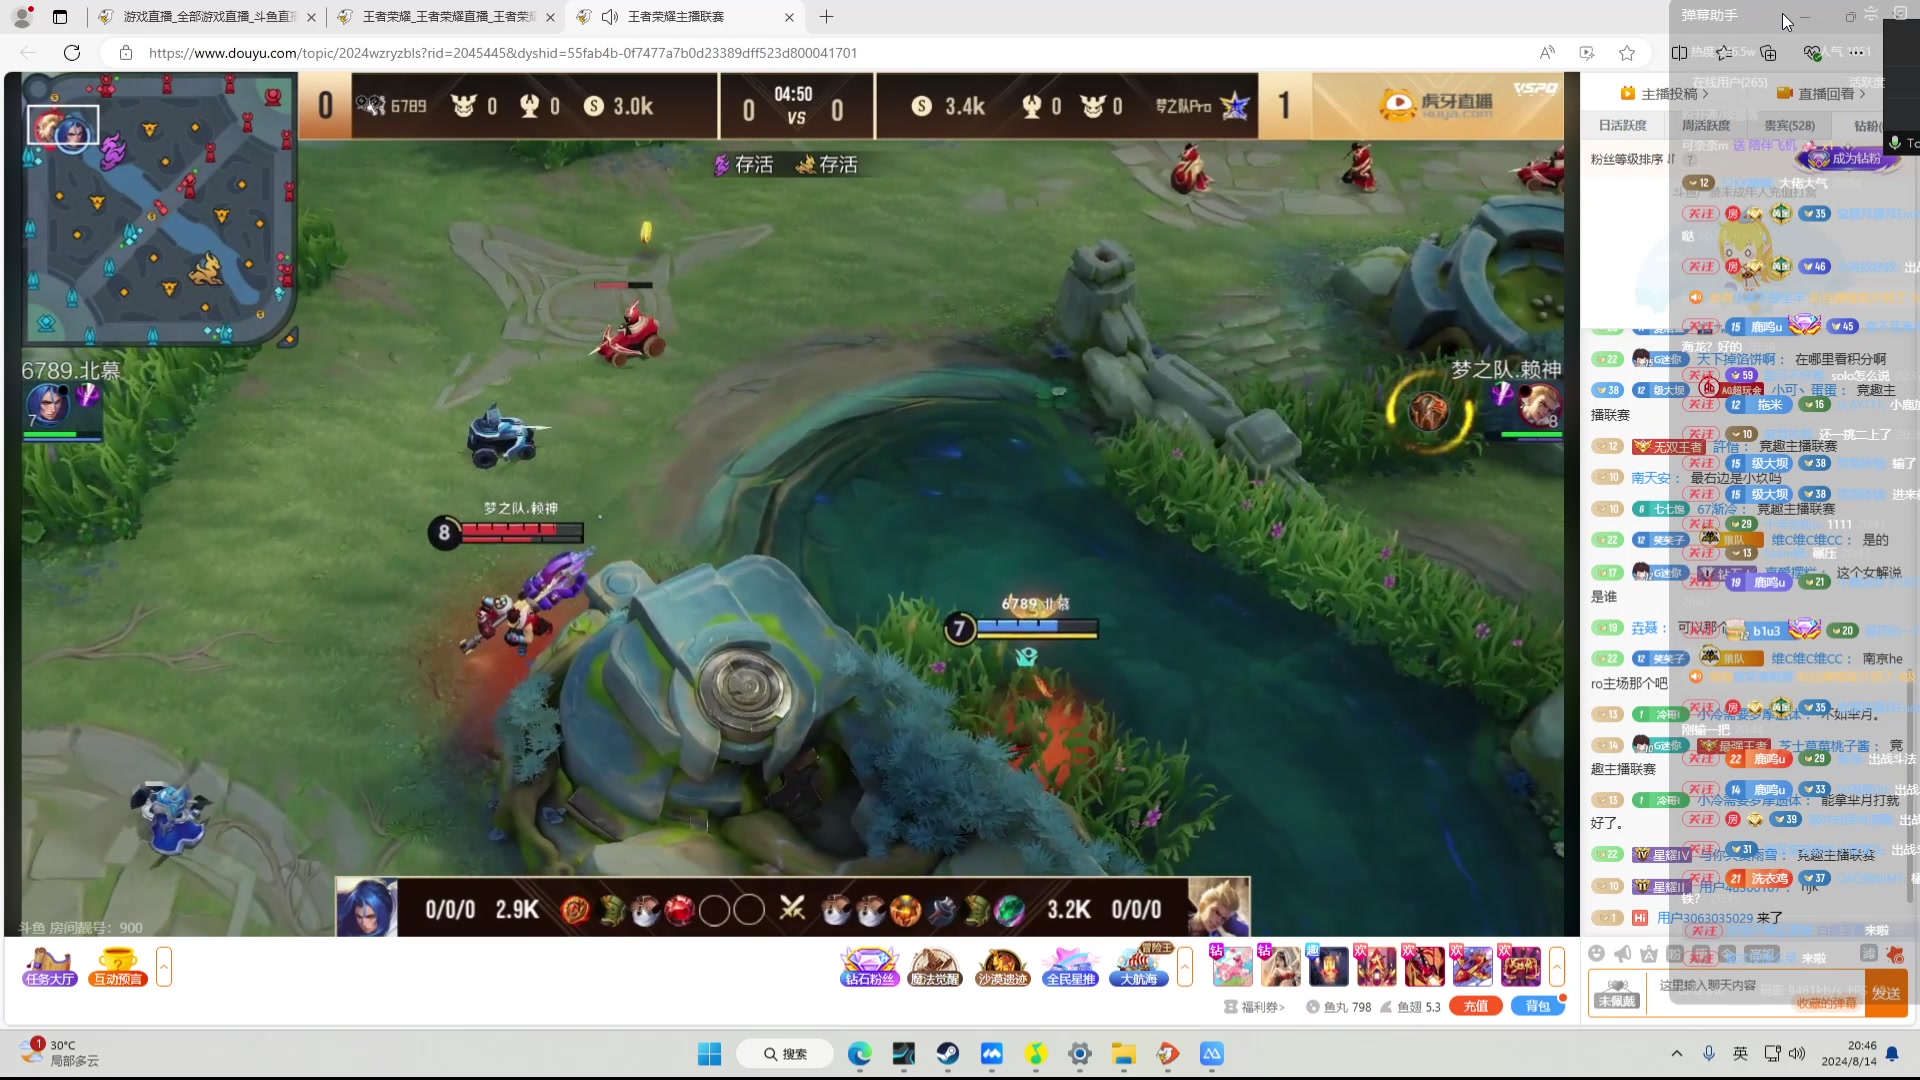
Task: Open the browser collections icon
Action: point(1768,53)
